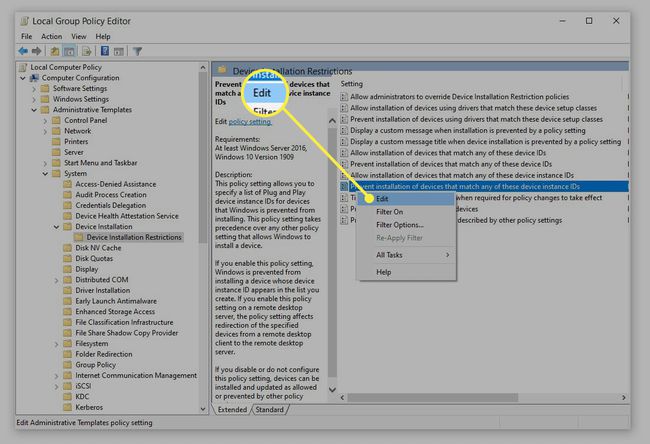Click the Up one level folder icon
Image resolution: width=650 pixels, height=444 pixels.
(x=54, y=51)
